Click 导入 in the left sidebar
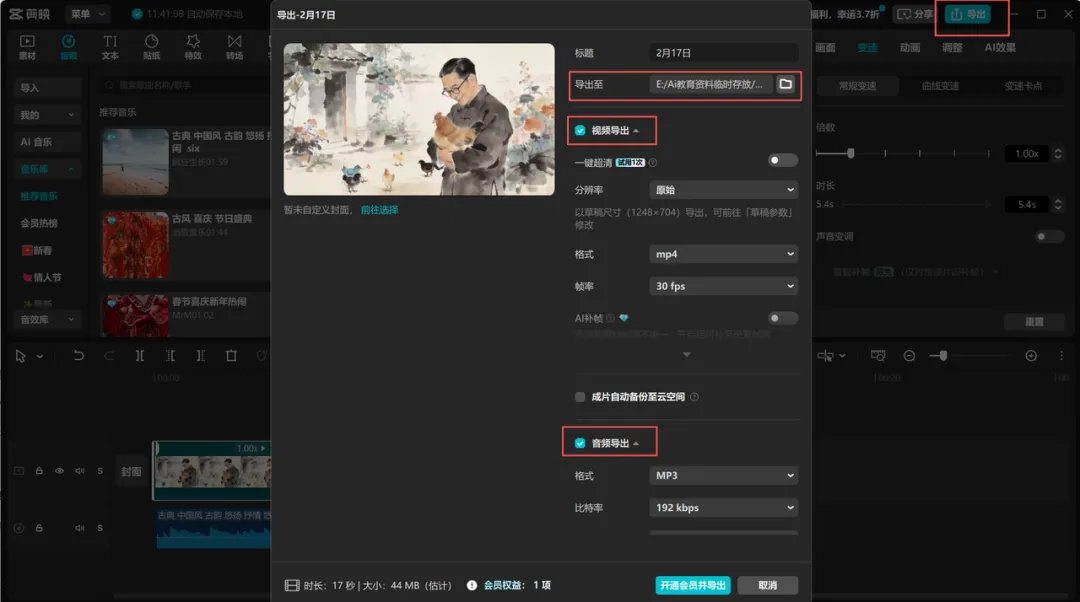This screenshot has width=1080, height=602. [47, 87]
